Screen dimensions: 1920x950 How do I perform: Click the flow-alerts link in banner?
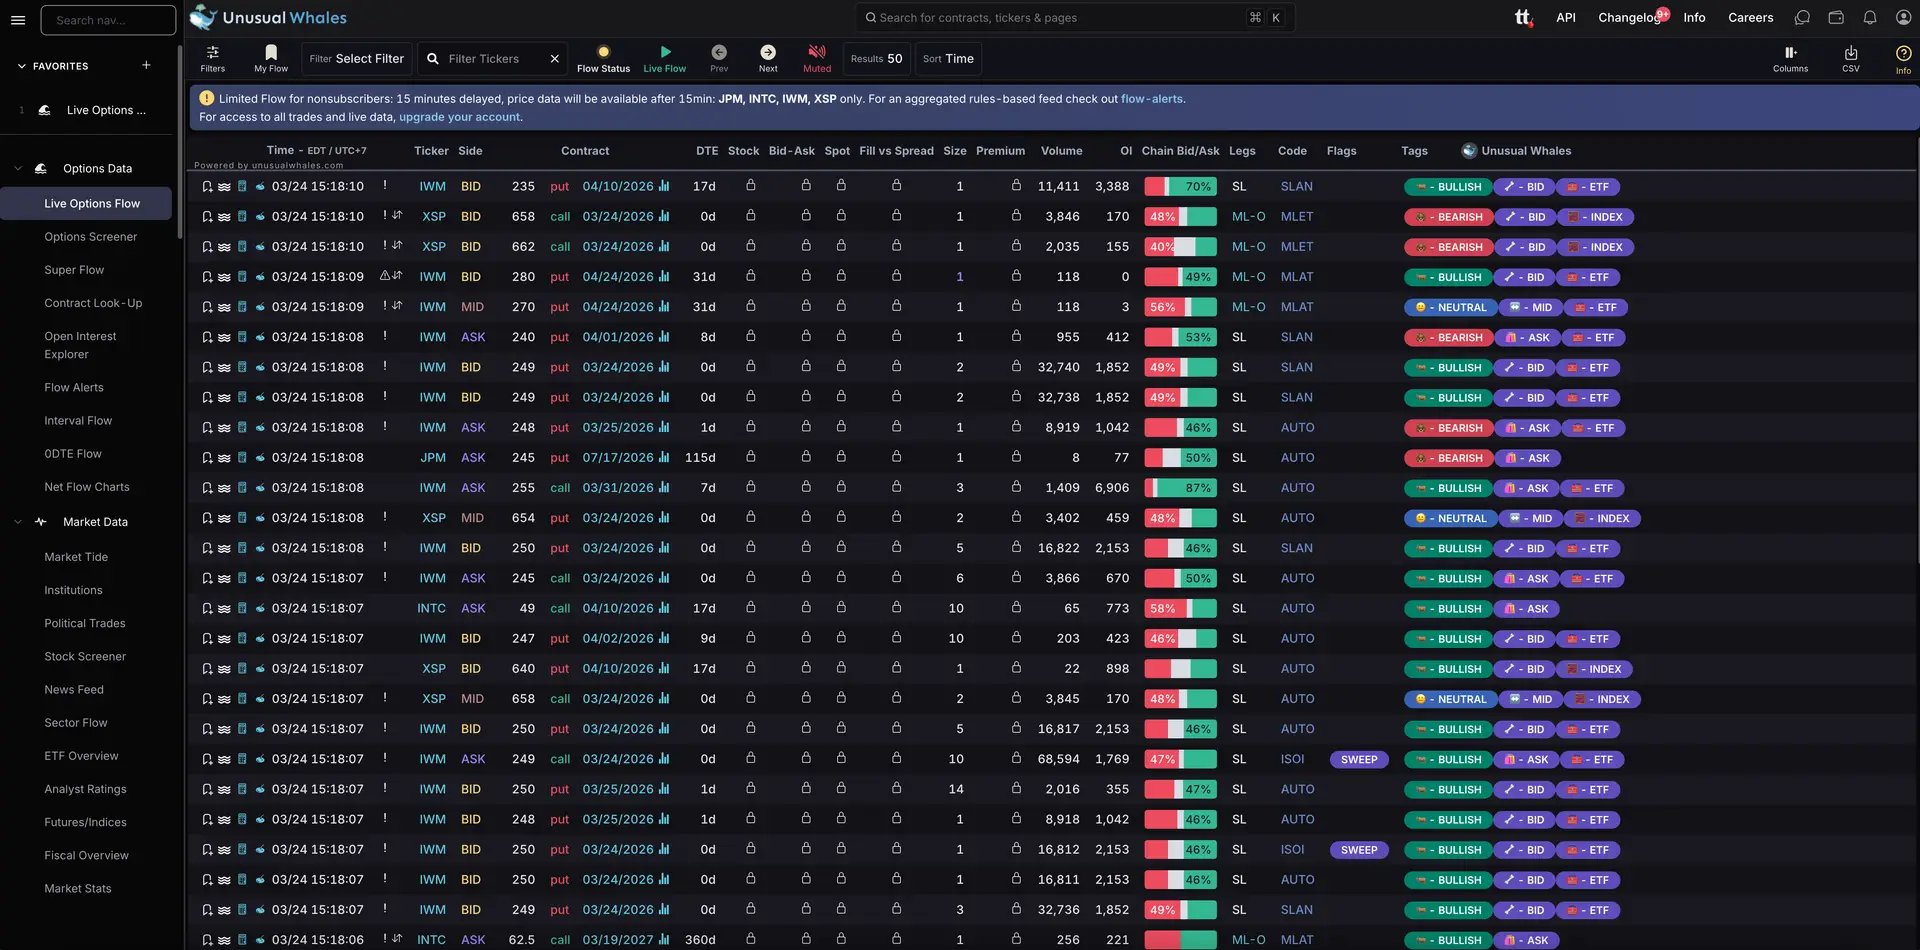[x=1151, y=99]
